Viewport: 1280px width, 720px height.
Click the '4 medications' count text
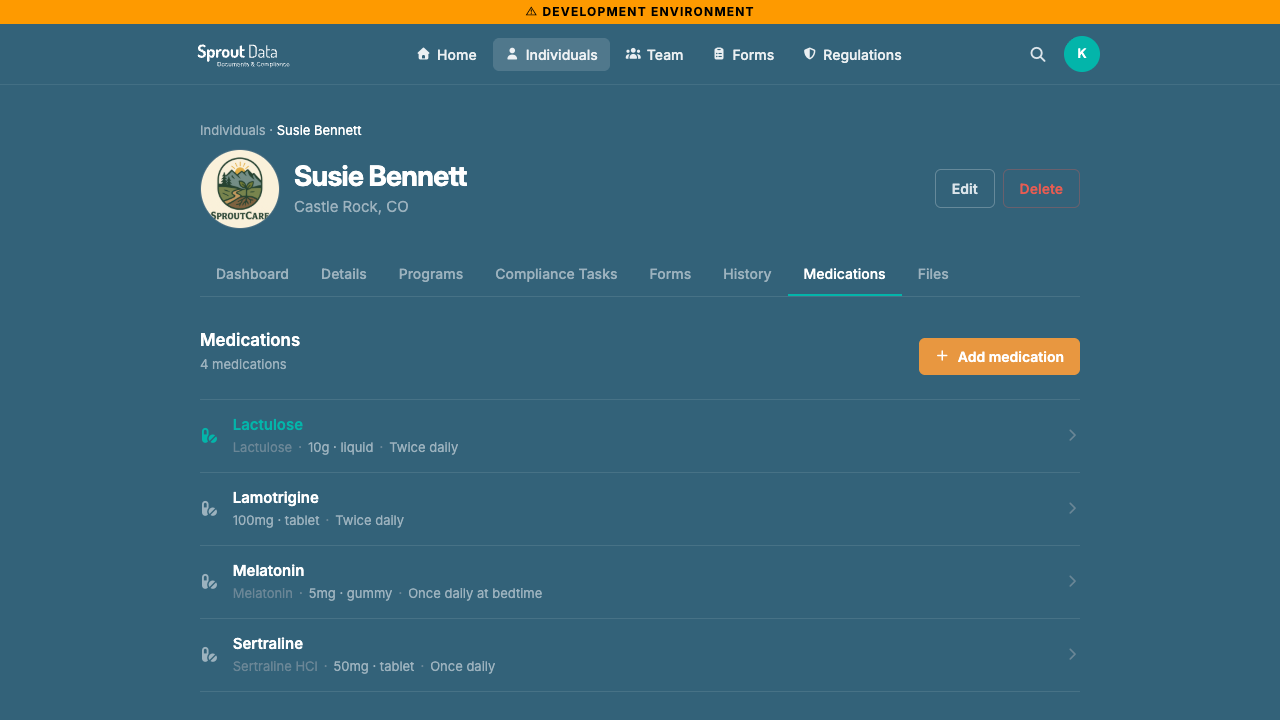click(x=243, y=364)
